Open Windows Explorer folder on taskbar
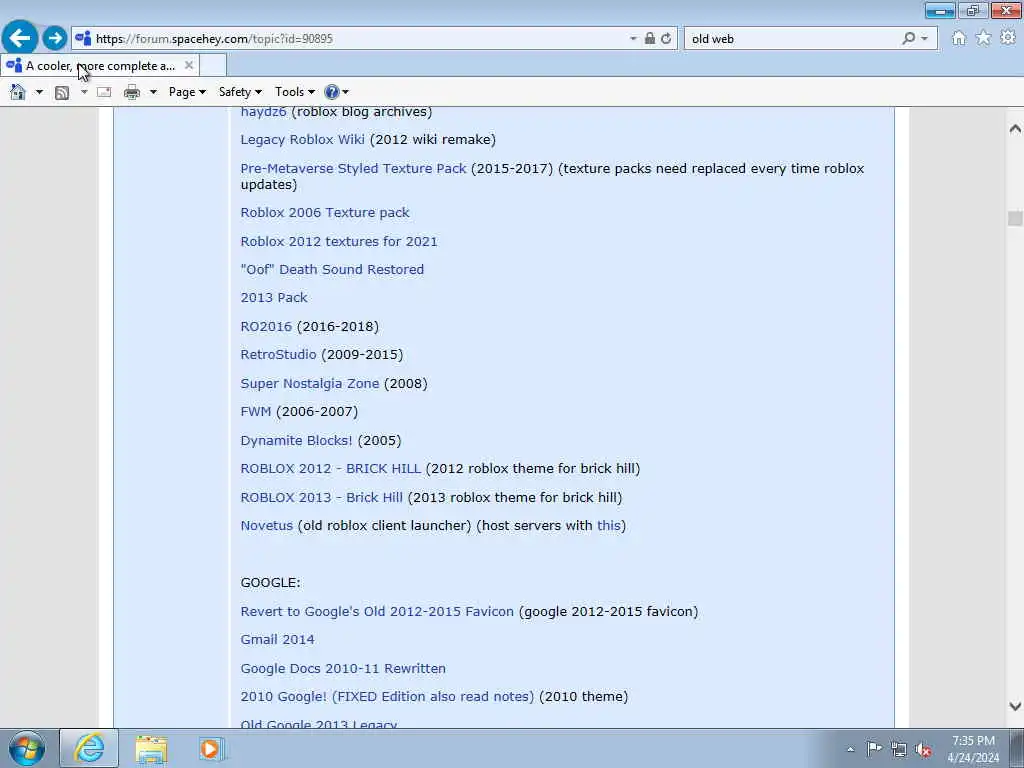Viewport: 1024px width, 768px height. click(x=152, y=749)
